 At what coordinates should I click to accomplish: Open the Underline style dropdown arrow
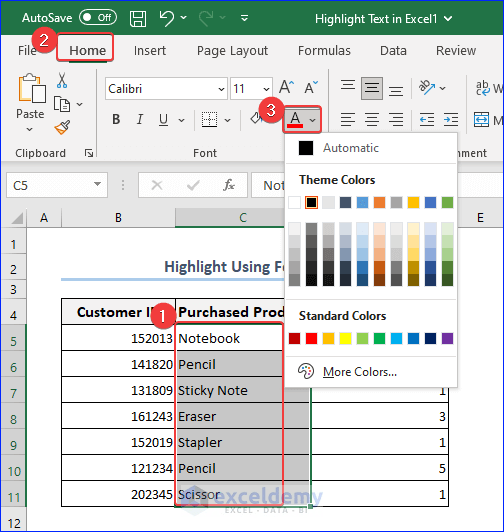[x=182, y=120]
